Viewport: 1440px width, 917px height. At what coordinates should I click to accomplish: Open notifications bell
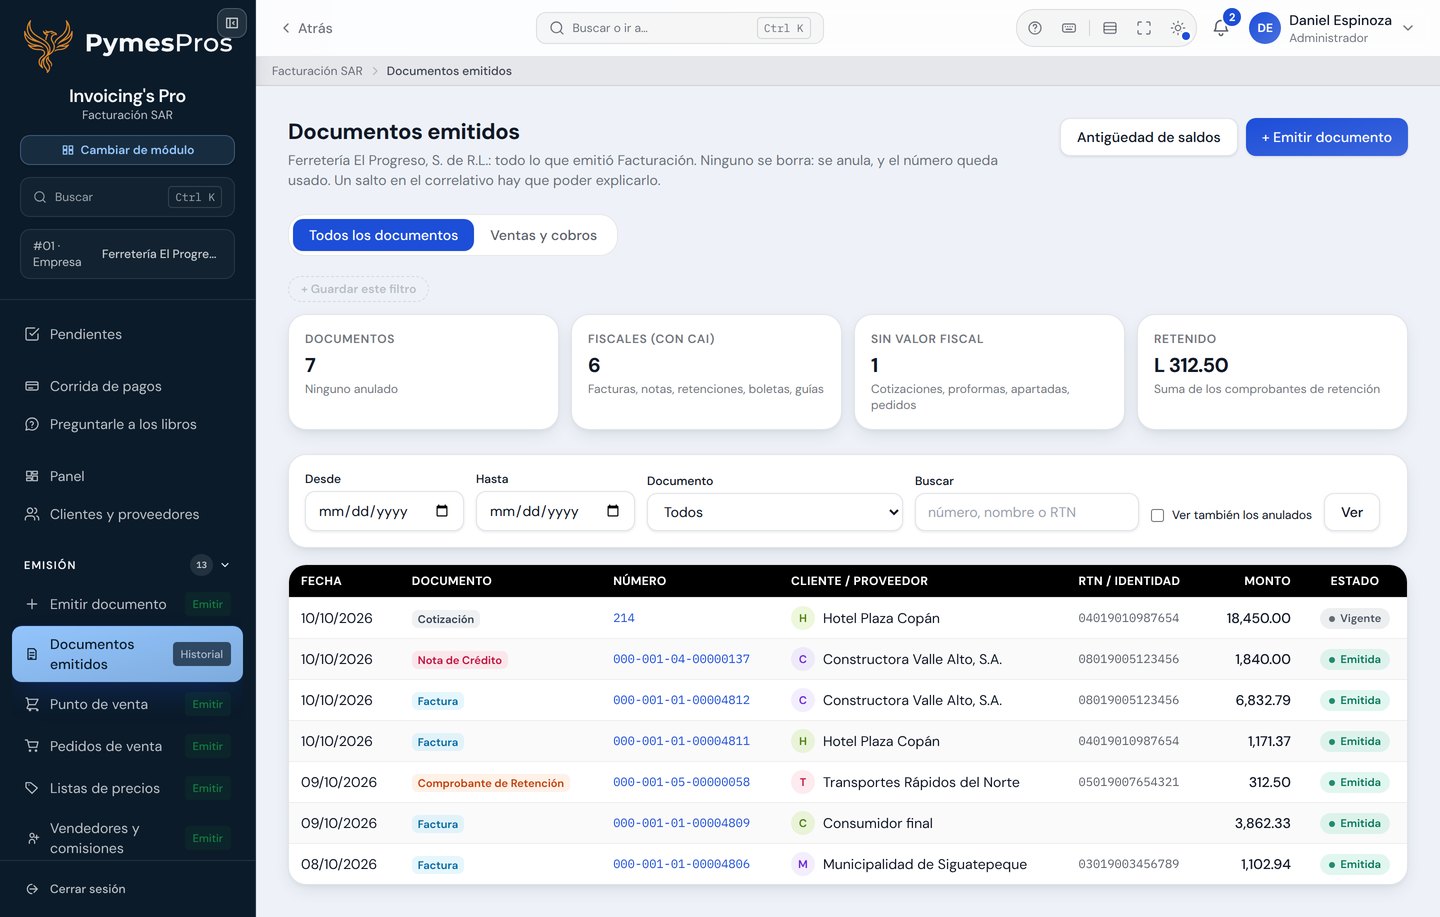[x=1221, y=28]
